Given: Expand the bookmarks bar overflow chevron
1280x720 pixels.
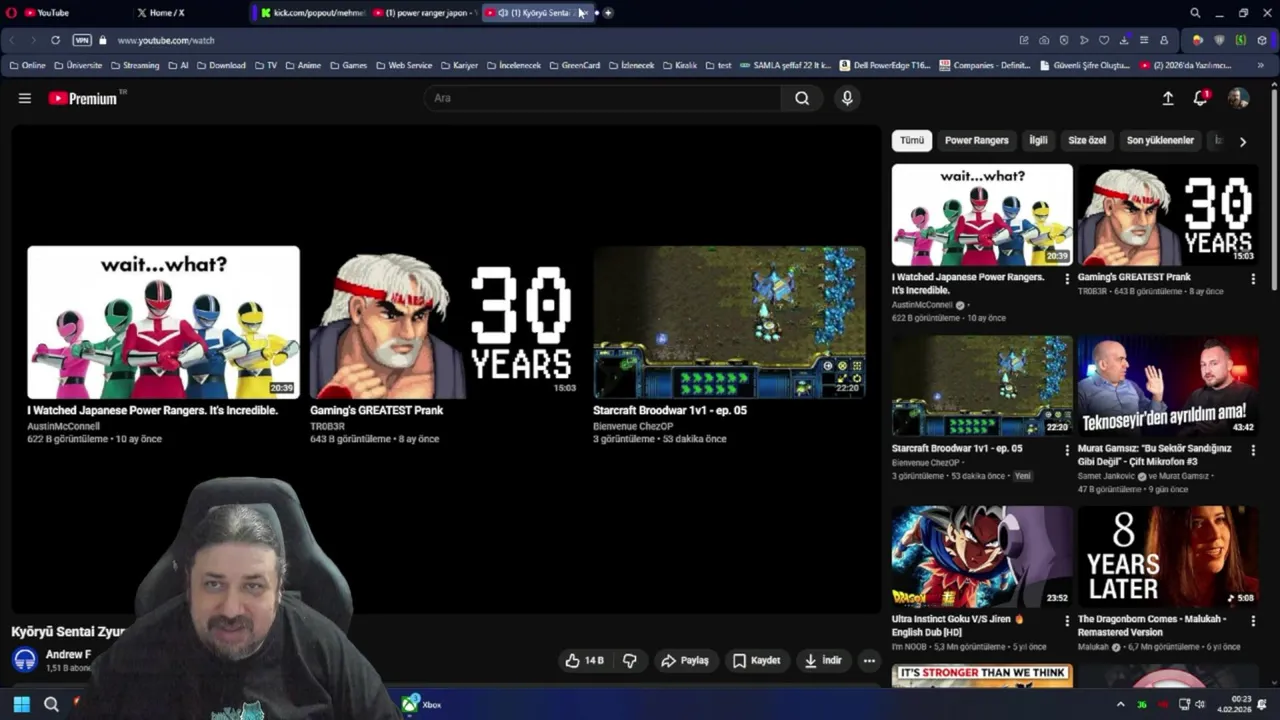Looking at the screenshot, I should pos(1261,65).
